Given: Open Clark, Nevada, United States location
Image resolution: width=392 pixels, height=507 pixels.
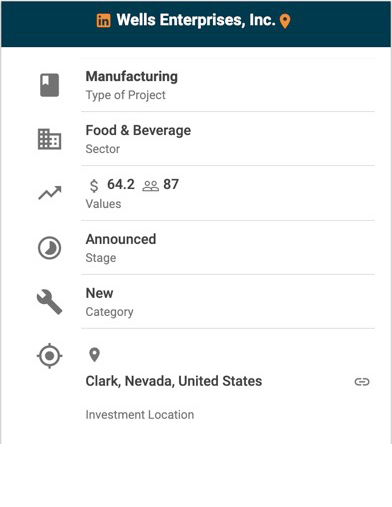Looking at the screenshot, I should click(x=174, y=381).
